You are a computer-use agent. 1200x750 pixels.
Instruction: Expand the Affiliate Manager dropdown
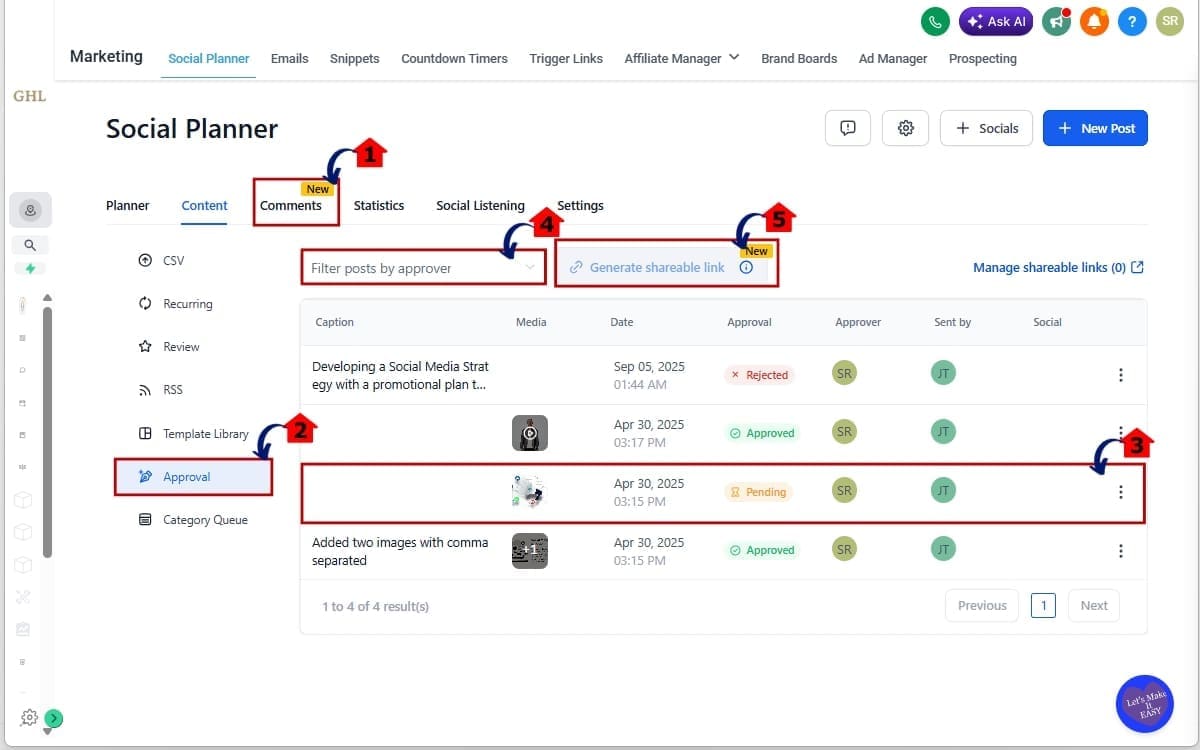[x=735, y=58]
